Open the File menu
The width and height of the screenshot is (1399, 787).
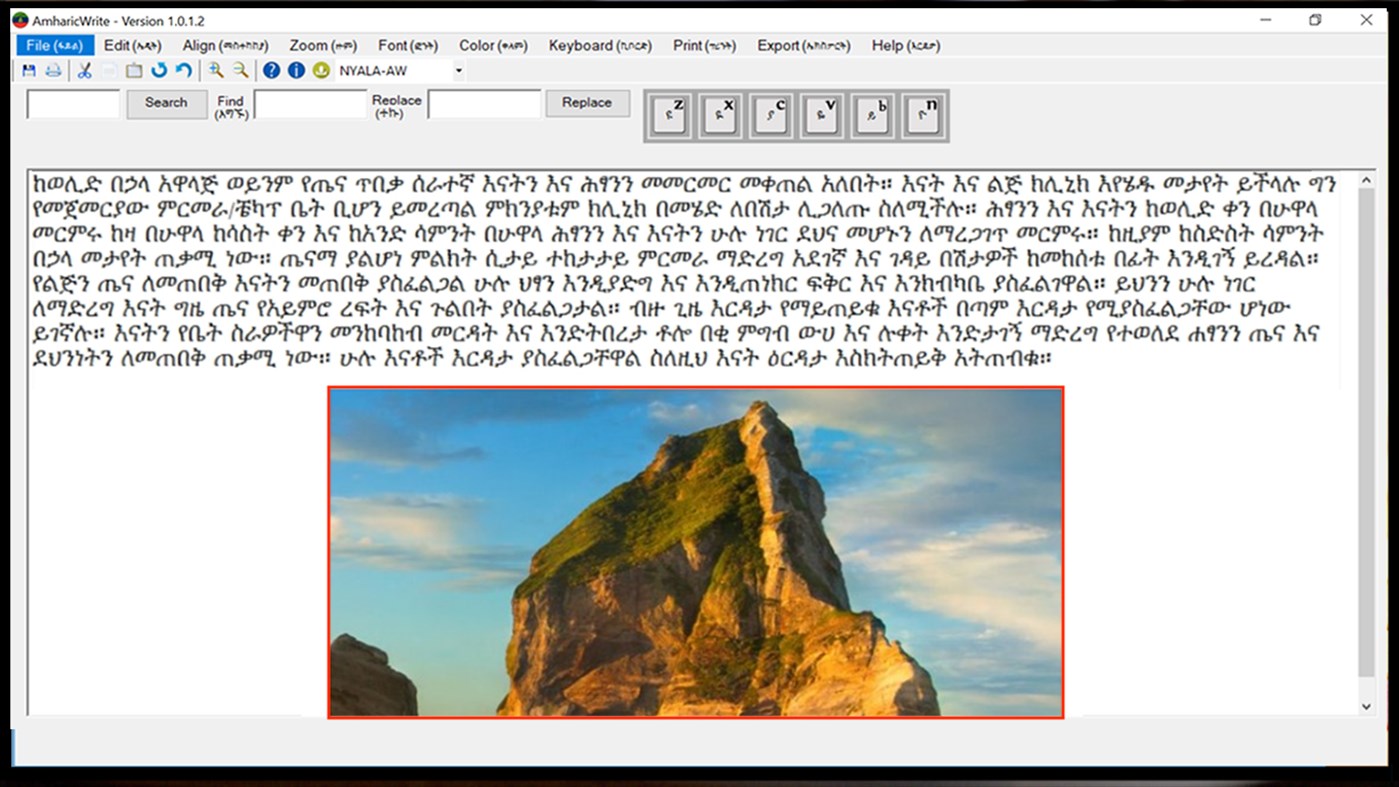pyautogui.click(x=53, y=44)
